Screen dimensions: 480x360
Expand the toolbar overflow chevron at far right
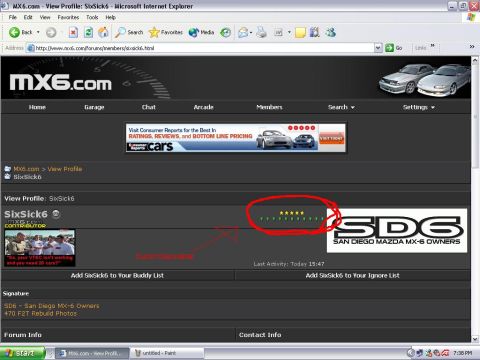click(472, 46)
